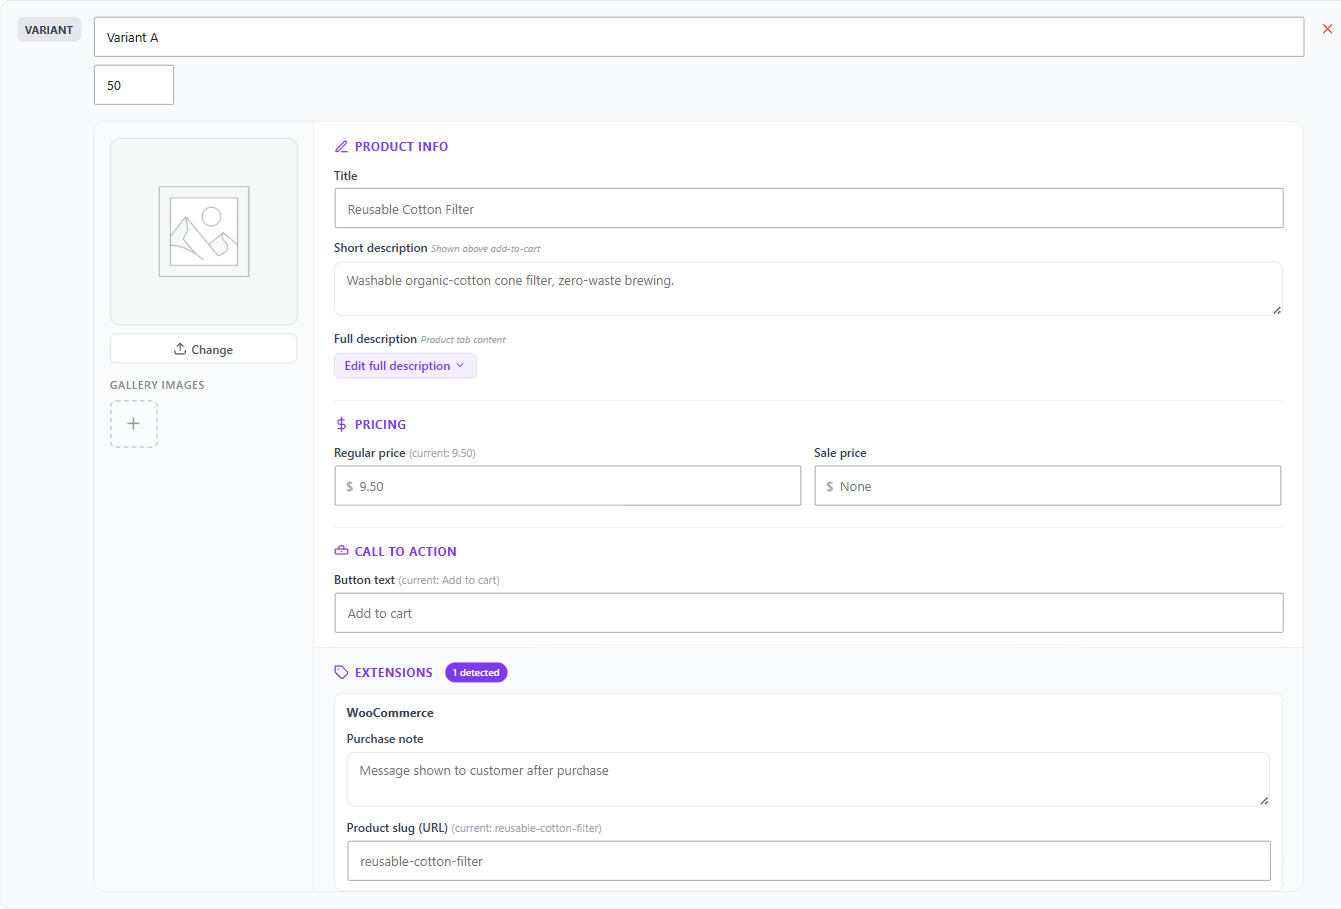Viewport: 1341px width, 909px height.
Task: Click the Sale price field
Action: pyautogui.click(x=1047, y=486)
